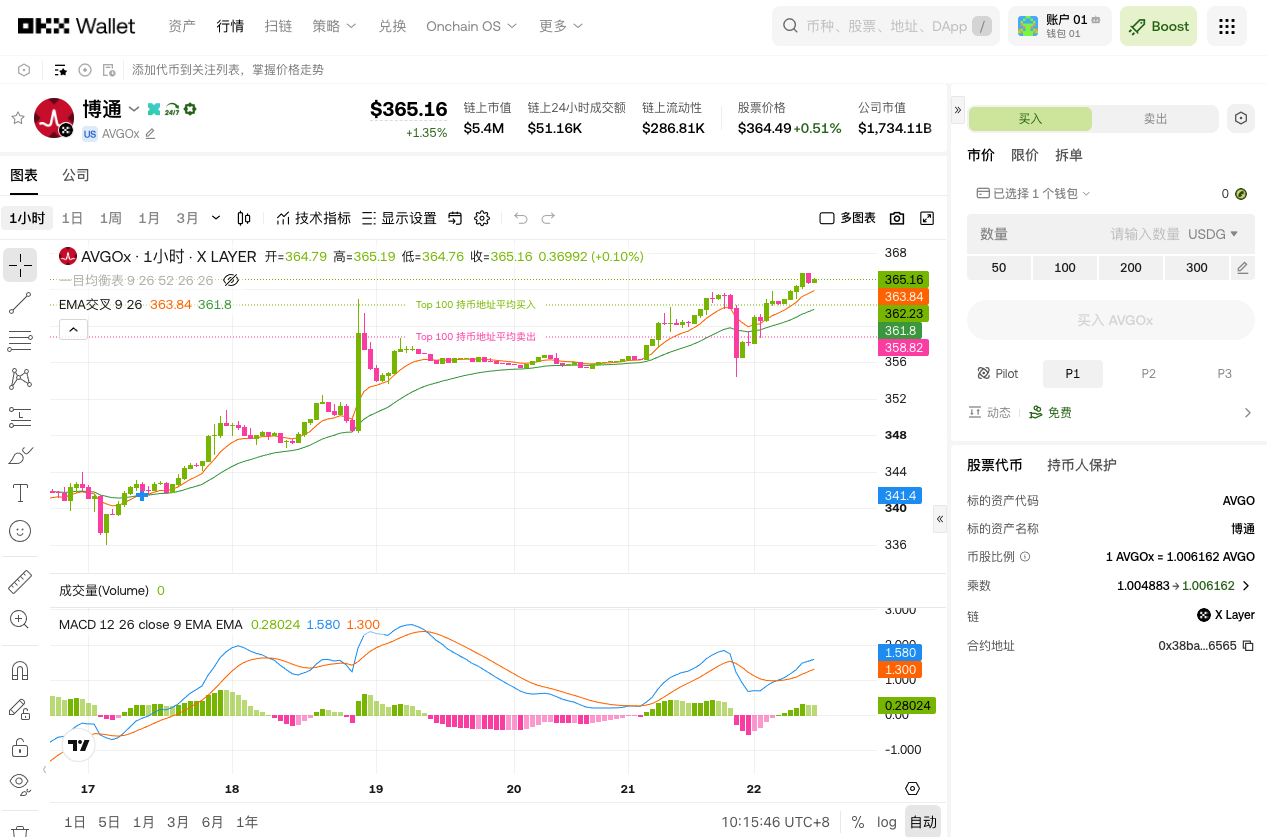Select the ruler measure tool
Viewport: 1267px width, 837px height.
click(19, 581)
